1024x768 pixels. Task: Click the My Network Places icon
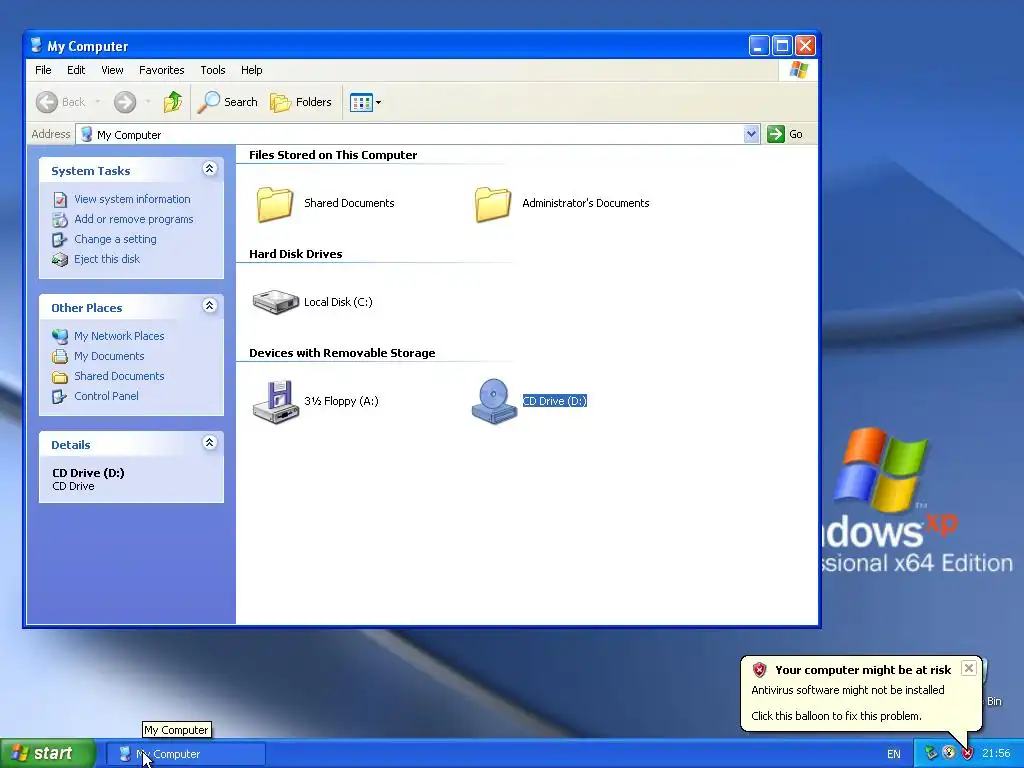[60, 336]
